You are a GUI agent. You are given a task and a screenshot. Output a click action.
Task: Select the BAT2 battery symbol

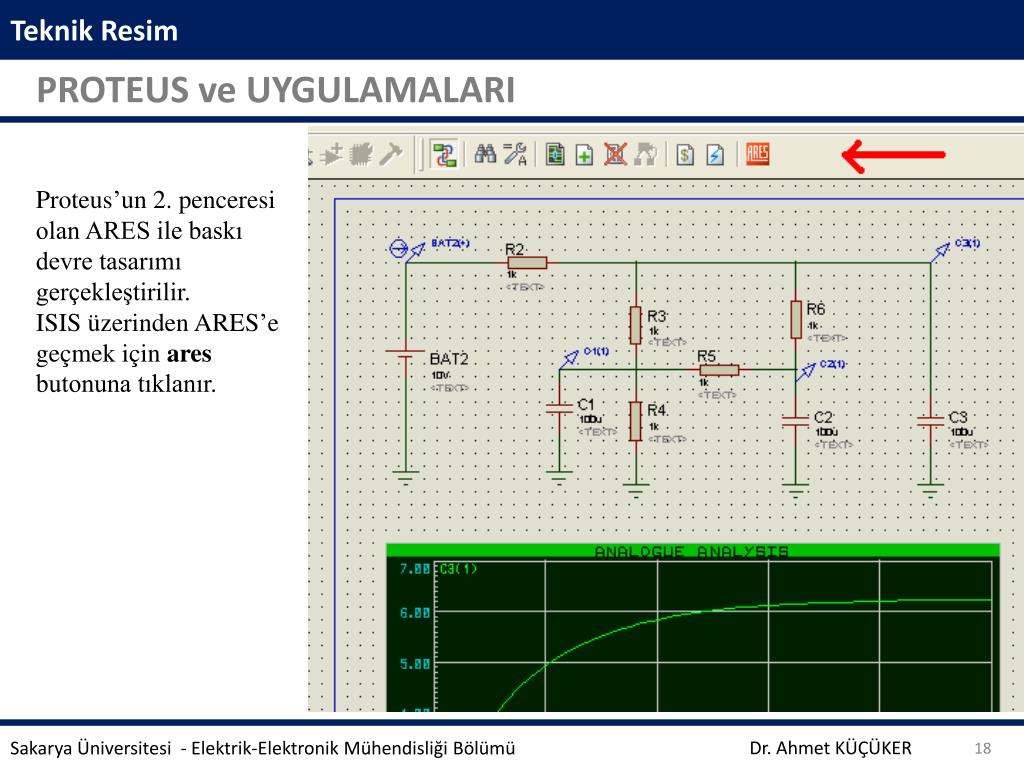tap(406, 354)
